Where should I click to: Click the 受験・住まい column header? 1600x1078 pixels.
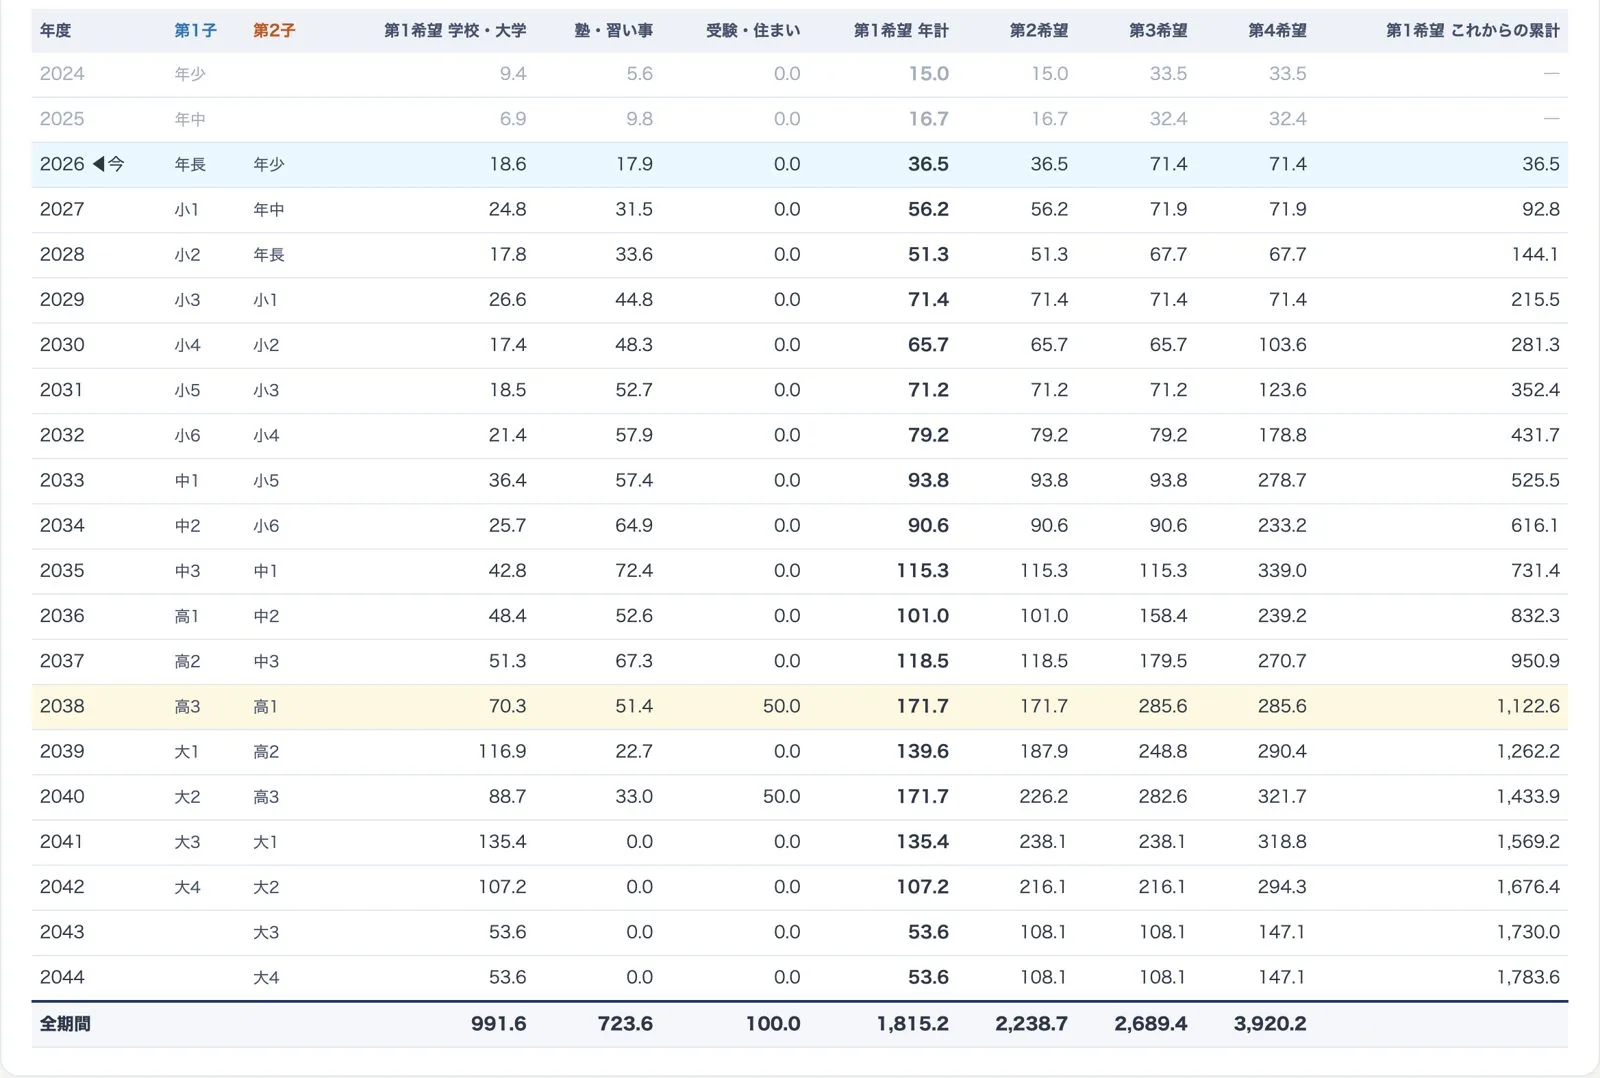pyautogui.click(x=753, y=31)
